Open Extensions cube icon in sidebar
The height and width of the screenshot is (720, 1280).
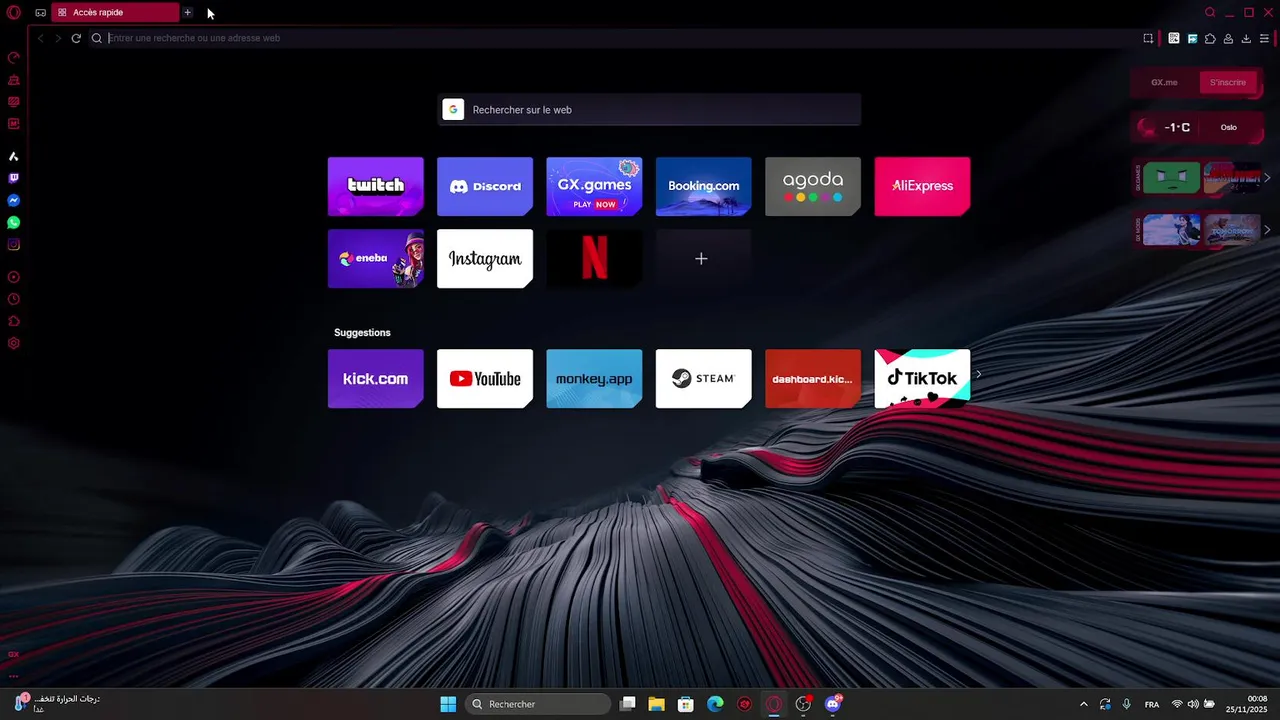pyautogui.click(x=14, y=321)
